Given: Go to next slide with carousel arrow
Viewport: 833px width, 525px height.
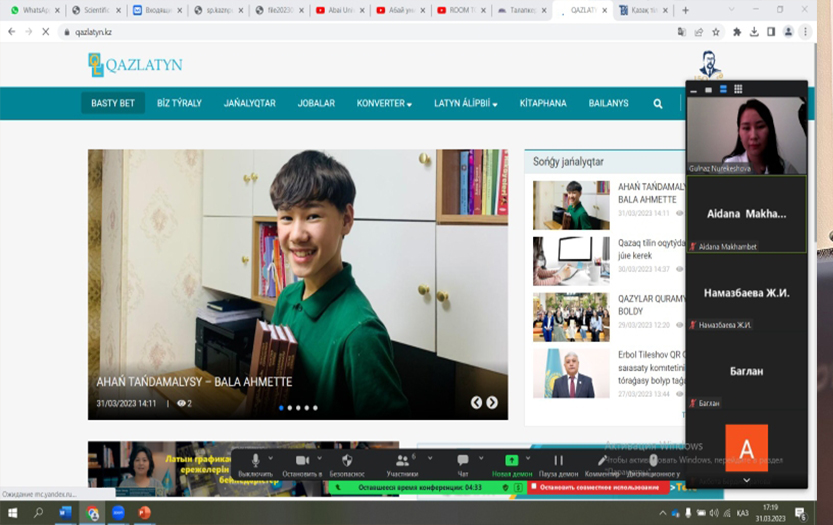Looking at the screenshot, I should [x=492, y=402].
